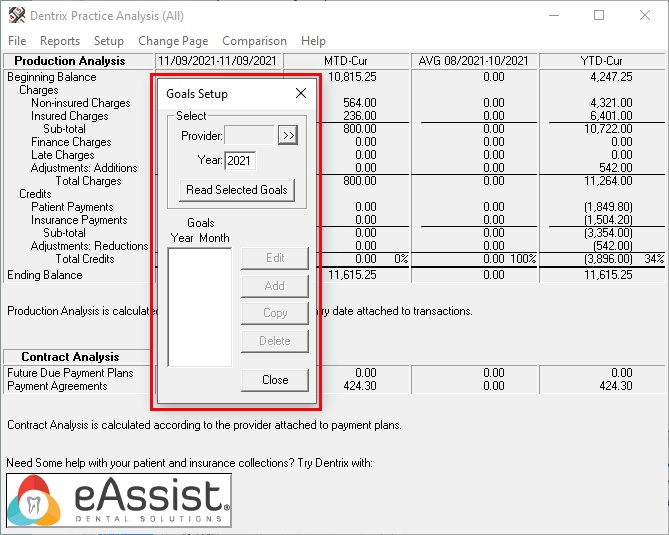Image resolution: width=669 pixels, height=535 pixels.
Task: Click the Goals Year Month list box
Action: point(200,307)
